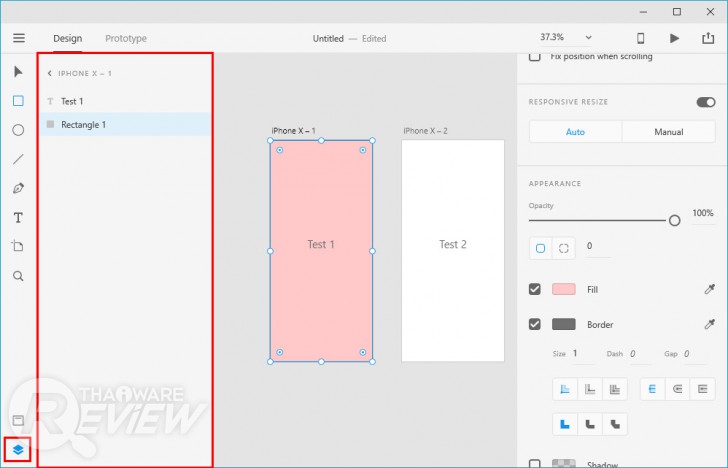Open the Assets panel icon
The width and height of the screenshot is (728, 468).
pyautogui.click(x=18, y=421)
